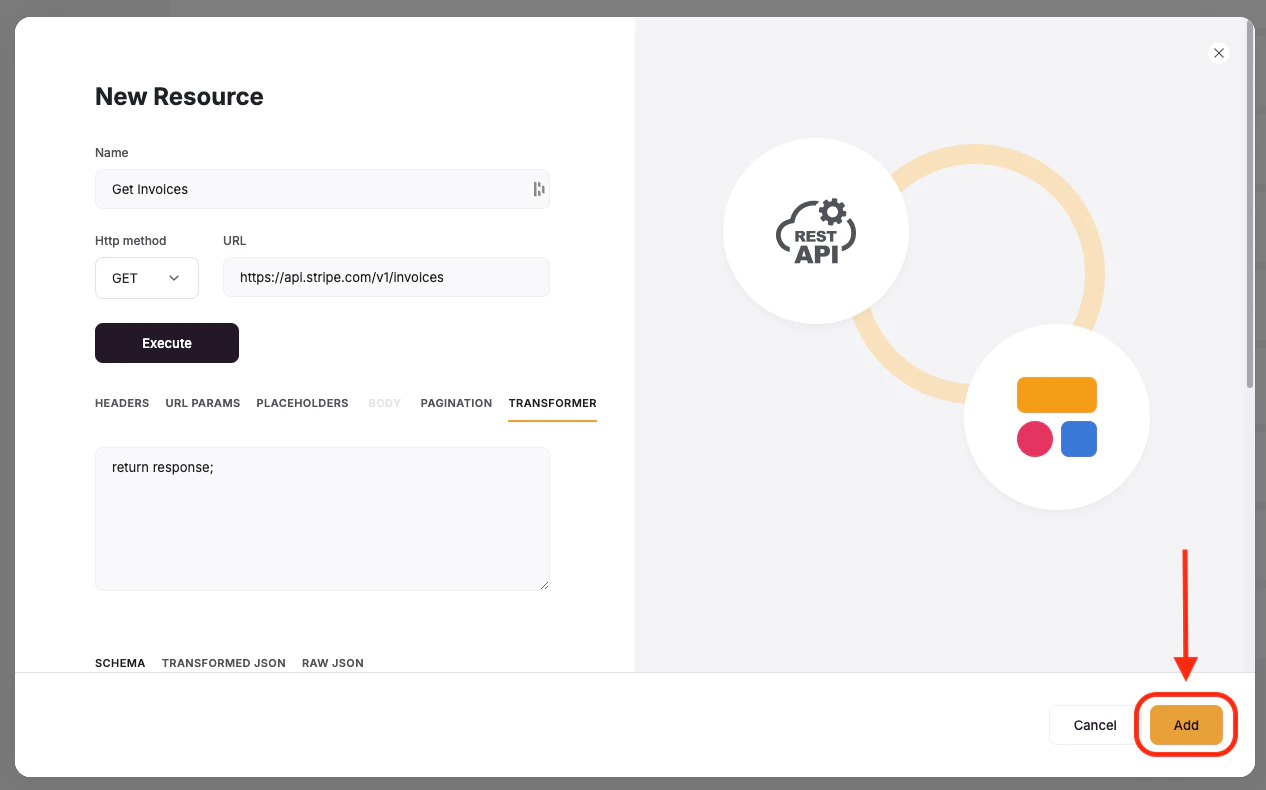Click the REST API cloud icon

[816, 231]
